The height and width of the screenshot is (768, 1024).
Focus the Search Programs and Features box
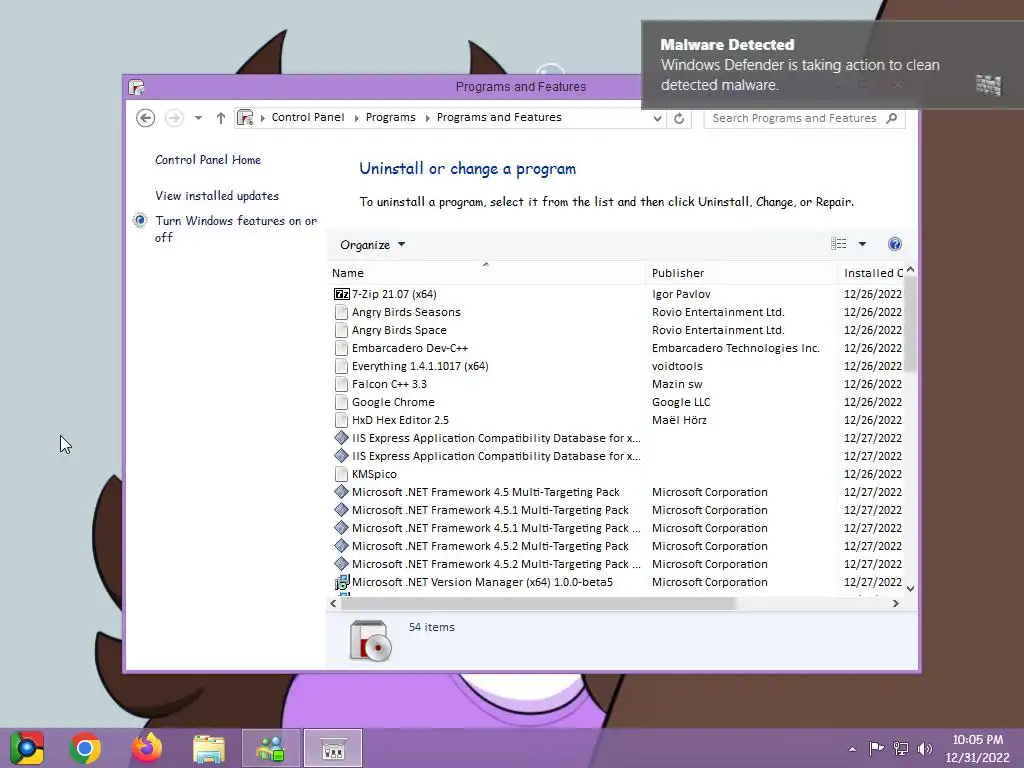[794, 118]
